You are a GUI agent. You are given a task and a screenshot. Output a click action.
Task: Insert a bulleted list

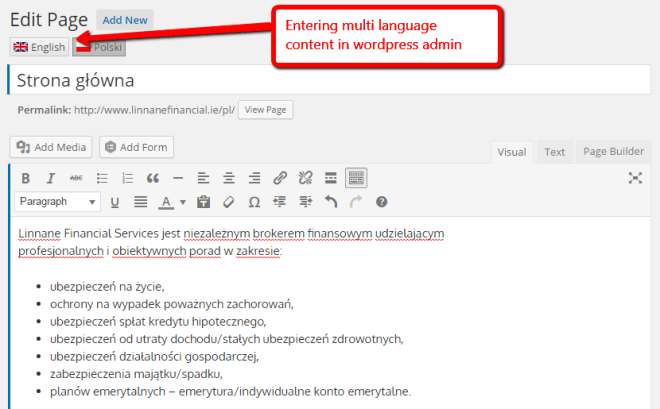point(102,178)
